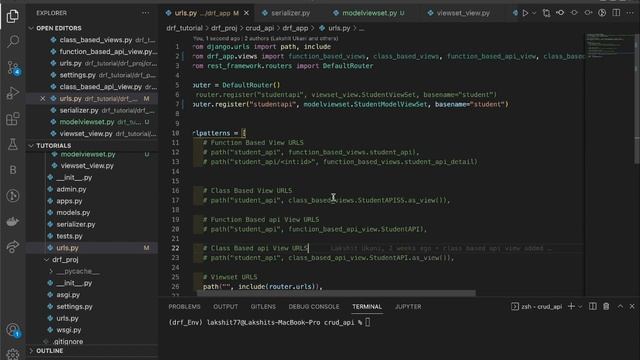Open the Explorer view in activity bar
This screenshot has height=360, width=640.
coord(13,16)
